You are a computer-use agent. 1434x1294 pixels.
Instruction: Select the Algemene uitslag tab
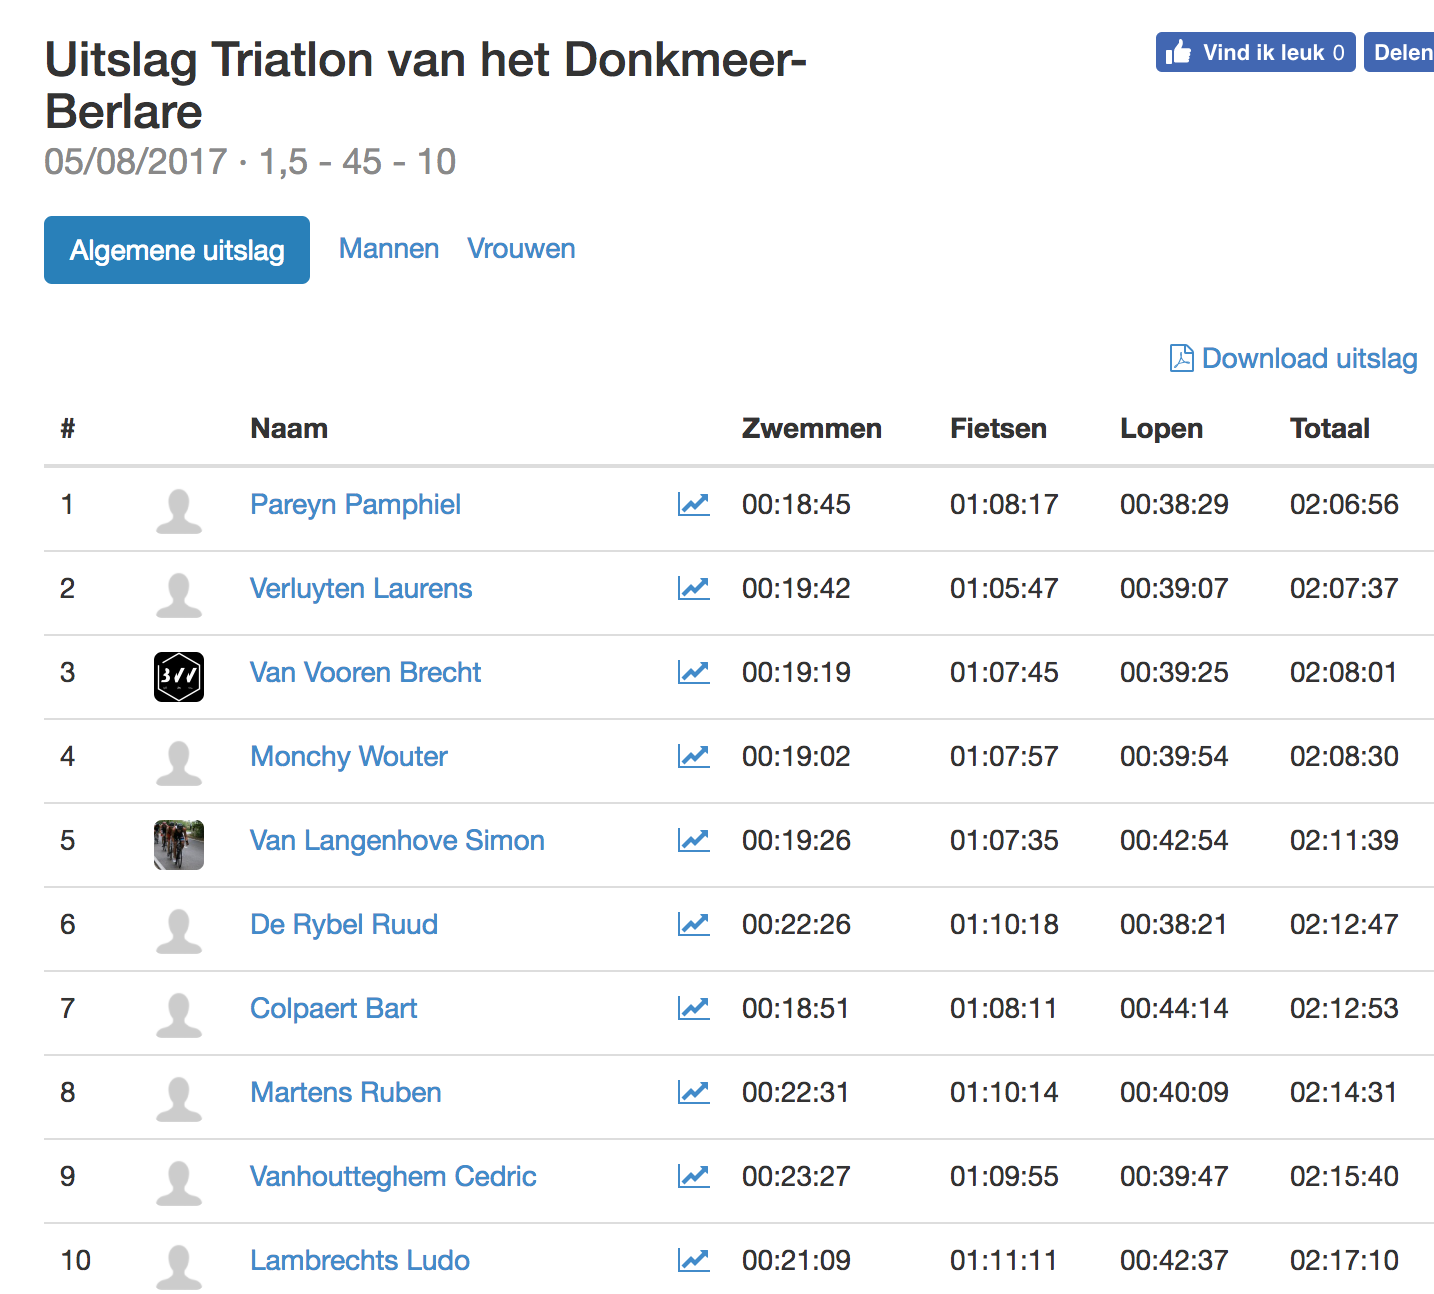coord(177,250)
